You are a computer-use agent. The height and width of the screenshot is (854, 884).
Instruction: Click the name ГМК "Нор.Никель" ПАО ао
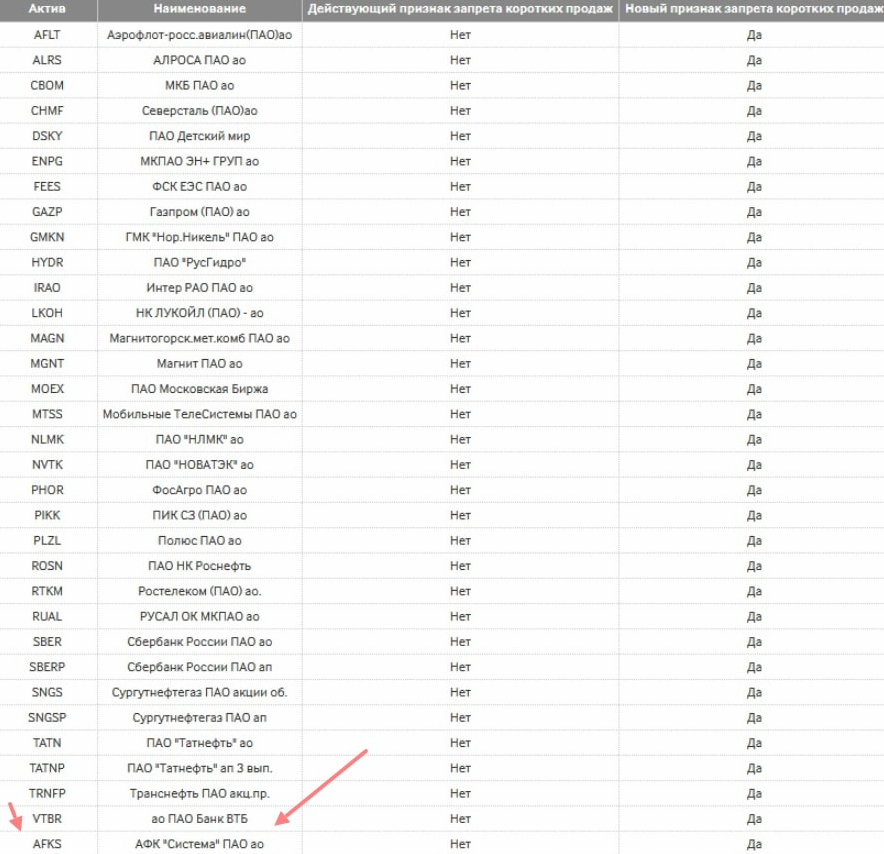tap(200, 237)
